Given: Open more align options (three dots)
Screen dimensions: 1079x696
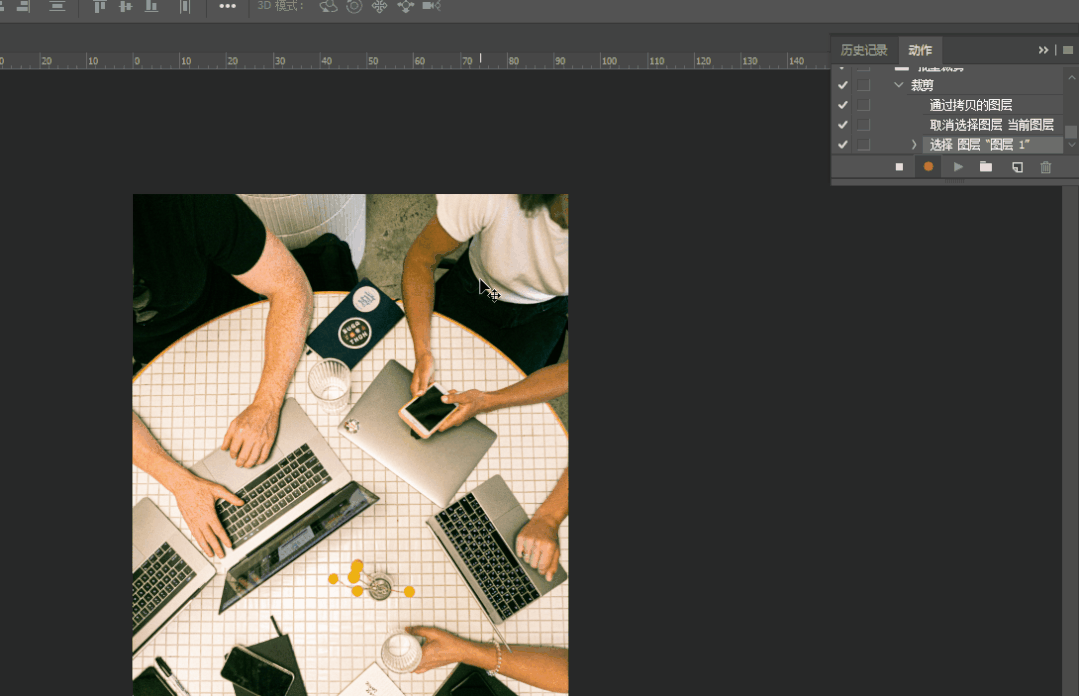Looking at the screenshot, I should click(228, 6).
